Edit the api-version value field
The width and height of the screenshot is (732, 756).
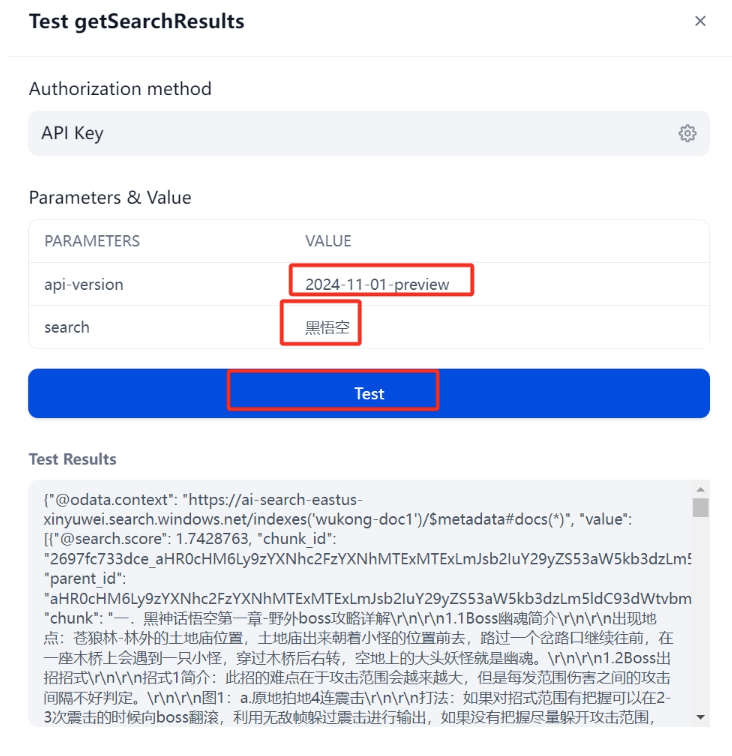(502, 284)
